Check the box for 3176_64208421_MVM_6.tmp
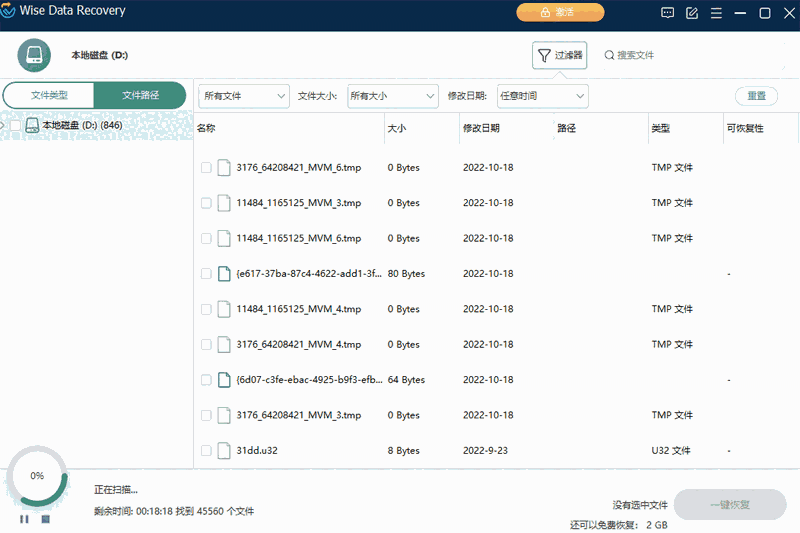This screenshot has width=800, height=533. (x=206, y=168)
